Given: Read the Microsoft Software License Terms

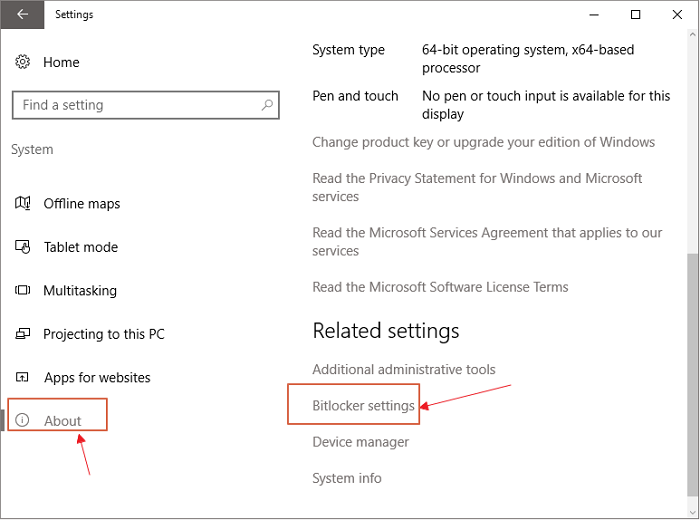Looking at the screenshot, I should [x=440, y=287].
